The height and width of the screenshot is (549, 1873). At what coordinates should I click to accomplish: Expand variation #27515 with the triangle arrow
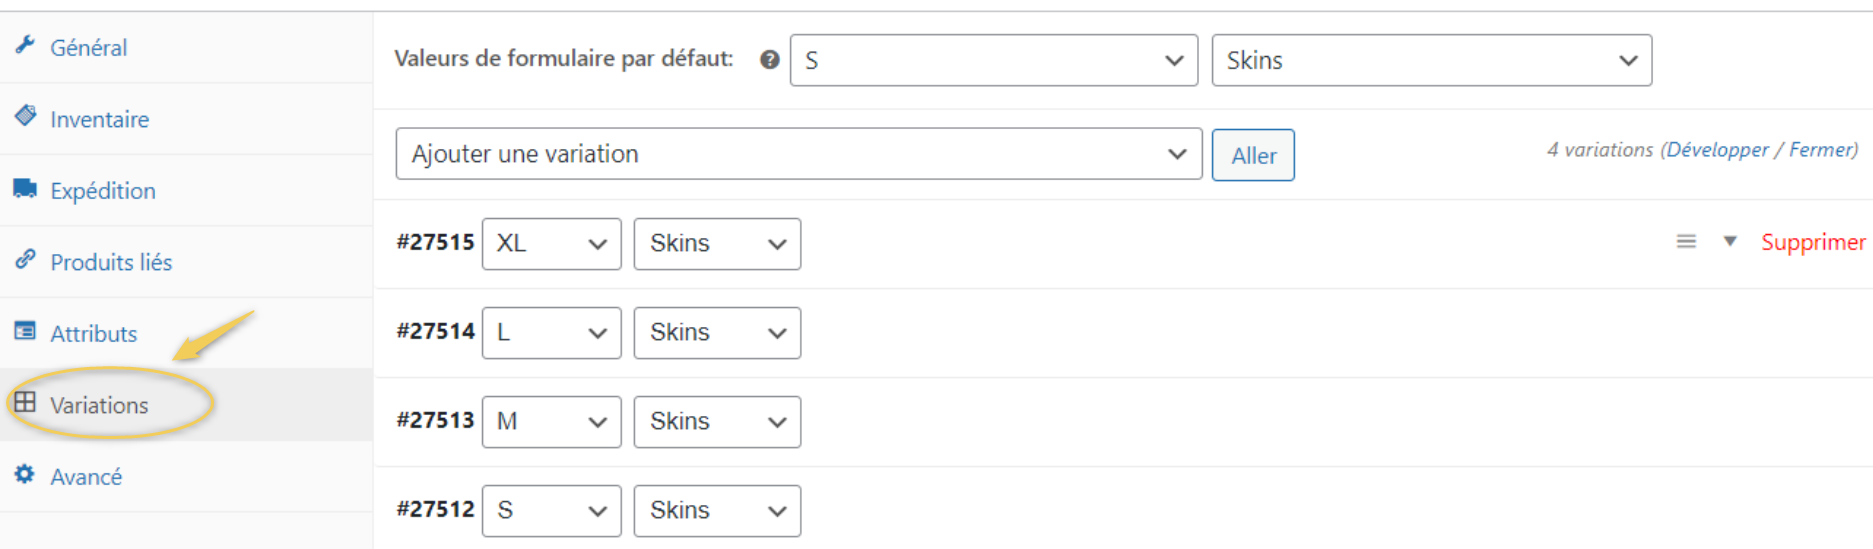click(x=1730, y=241)
